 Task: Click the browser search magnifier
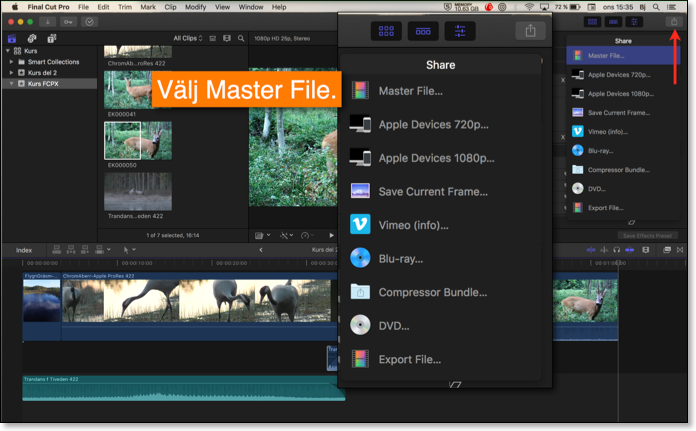(241, 39)
